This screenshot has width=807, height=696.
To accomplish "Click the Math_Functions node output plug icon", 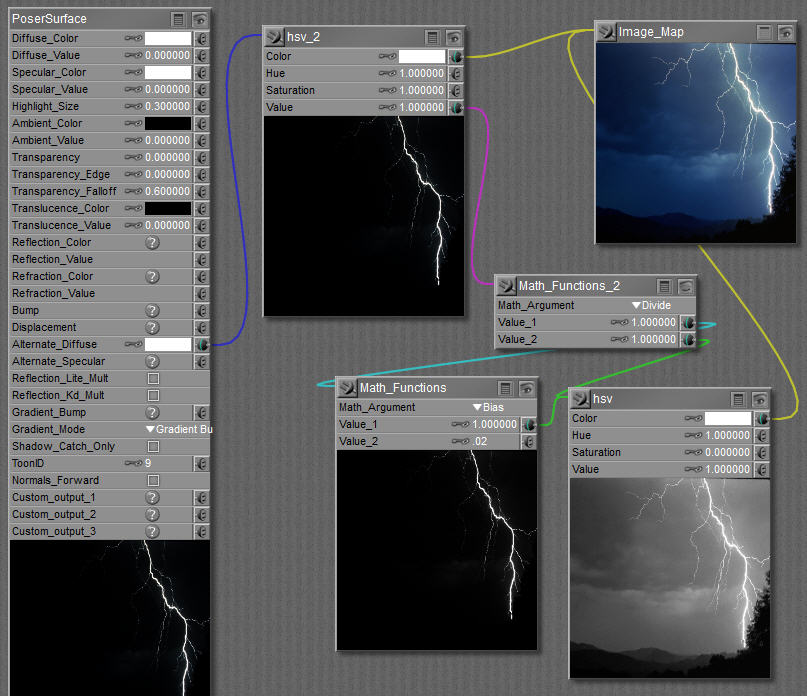I will coord(346,388).
